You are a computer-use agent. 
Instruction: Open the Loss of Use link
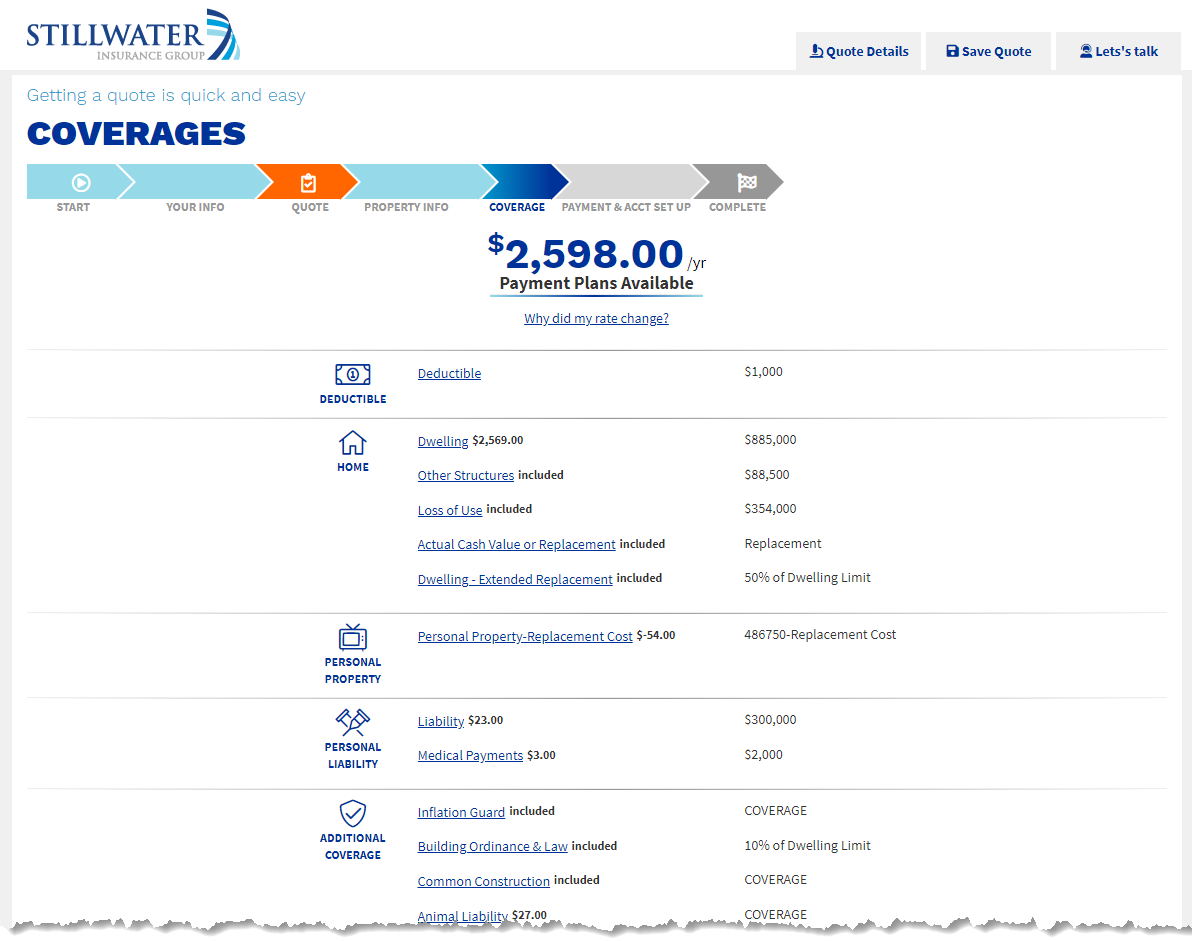click(x=449, y=510)
